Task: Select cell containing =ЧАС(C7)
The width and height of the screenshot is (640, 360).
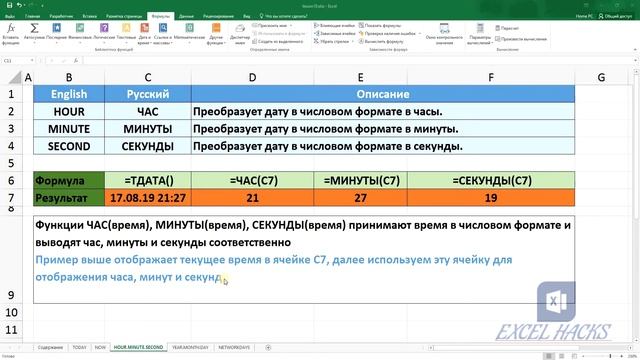Action: pos(253,180)
